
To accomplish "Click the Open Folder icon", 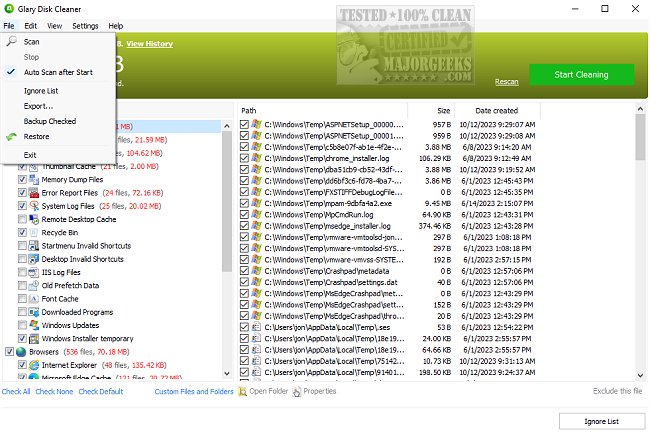I will pyautogui.click(x=243, y=391).
